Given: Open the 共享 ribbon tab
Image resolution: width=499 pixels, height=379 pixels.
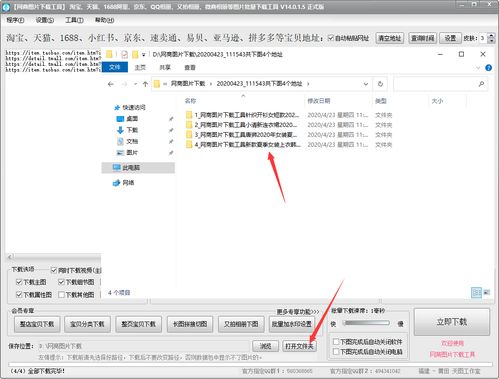Looking at the screenshot, I should click(165, 68).
